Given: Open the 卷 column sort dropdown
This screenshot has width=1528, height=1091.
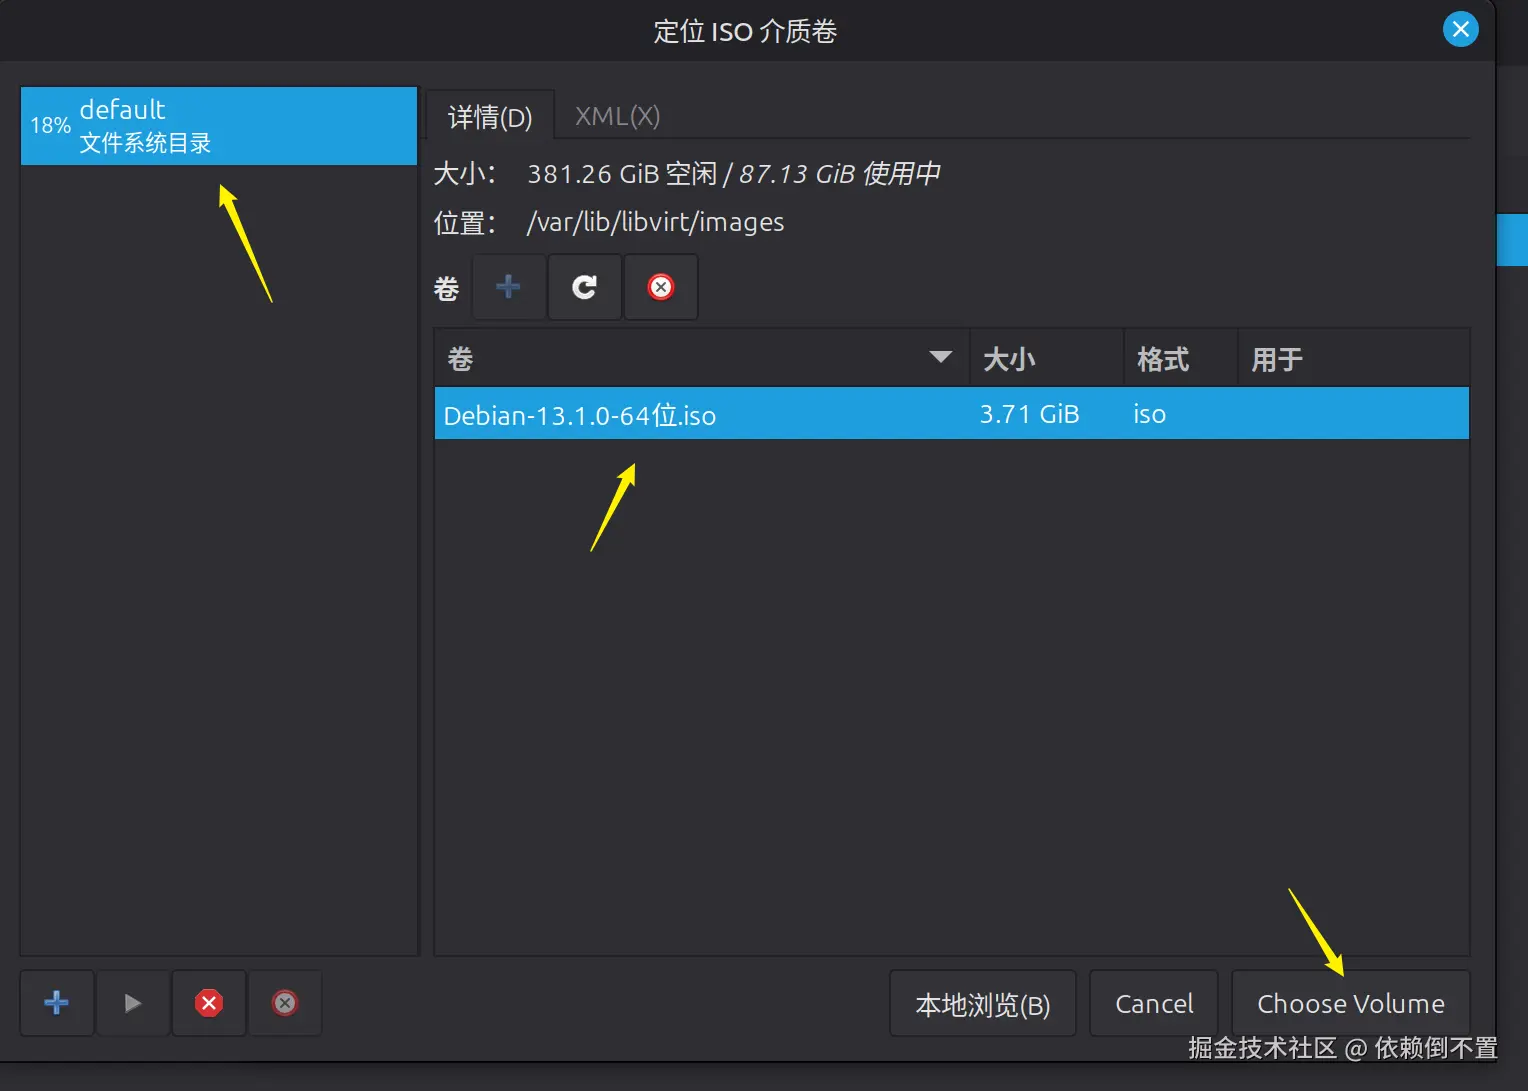Looking at the screenshot, I should click(x=939, y=357).
